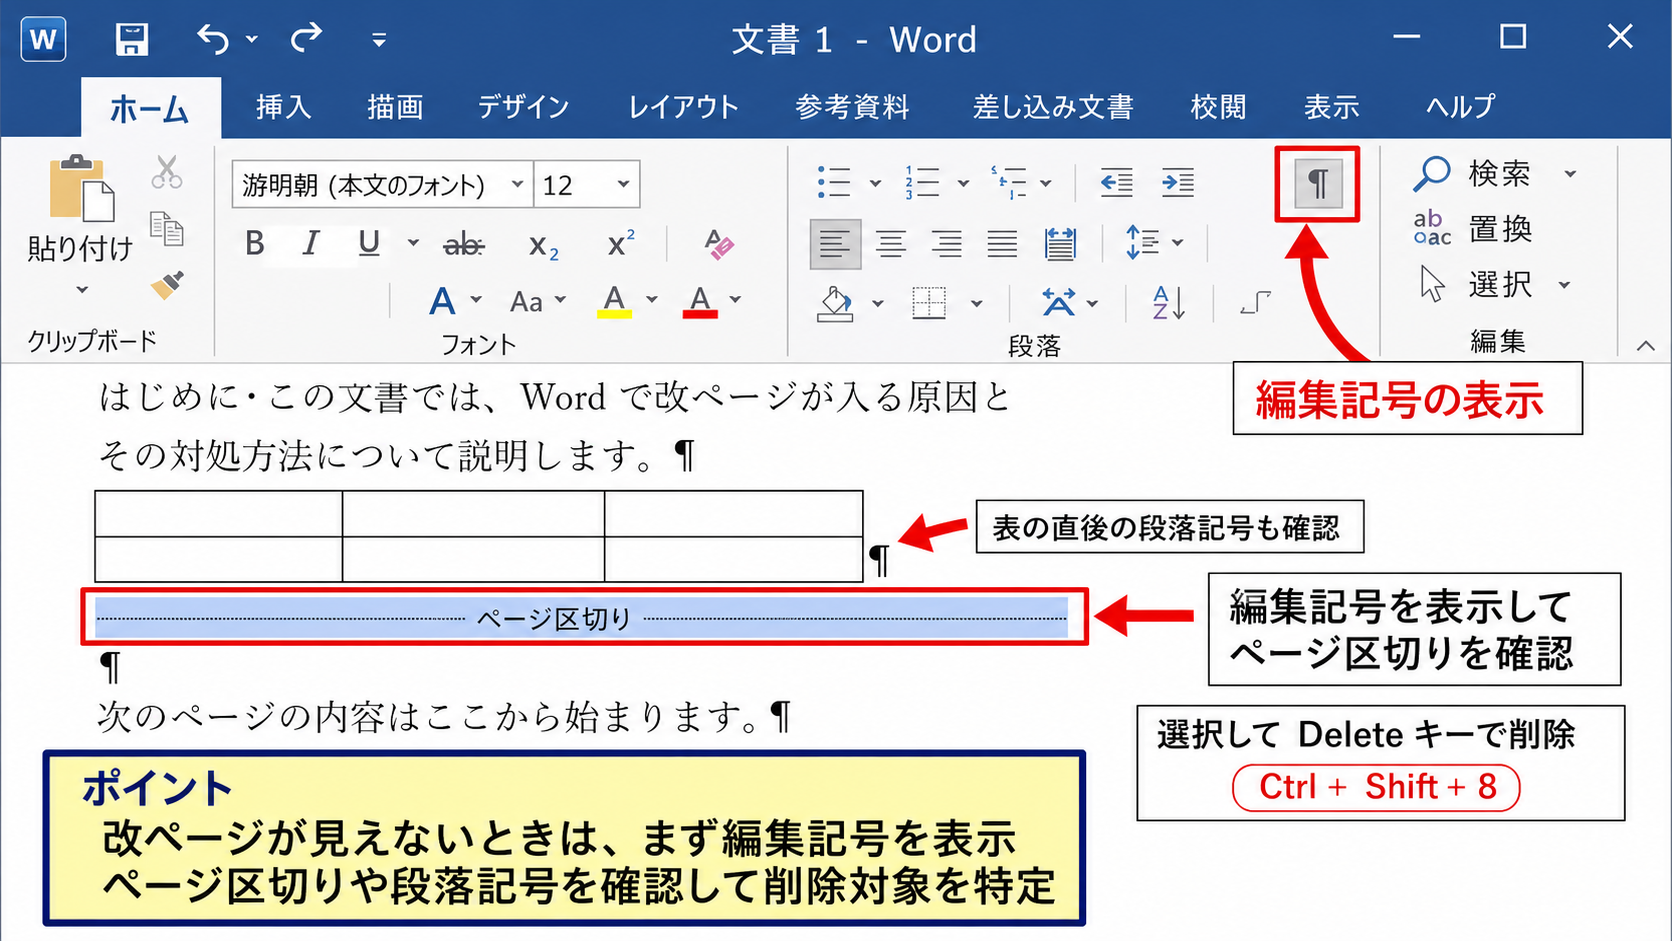Click the Numbering list icon
This screenshot has width=1672, height=941.
(x=921, y=183)
